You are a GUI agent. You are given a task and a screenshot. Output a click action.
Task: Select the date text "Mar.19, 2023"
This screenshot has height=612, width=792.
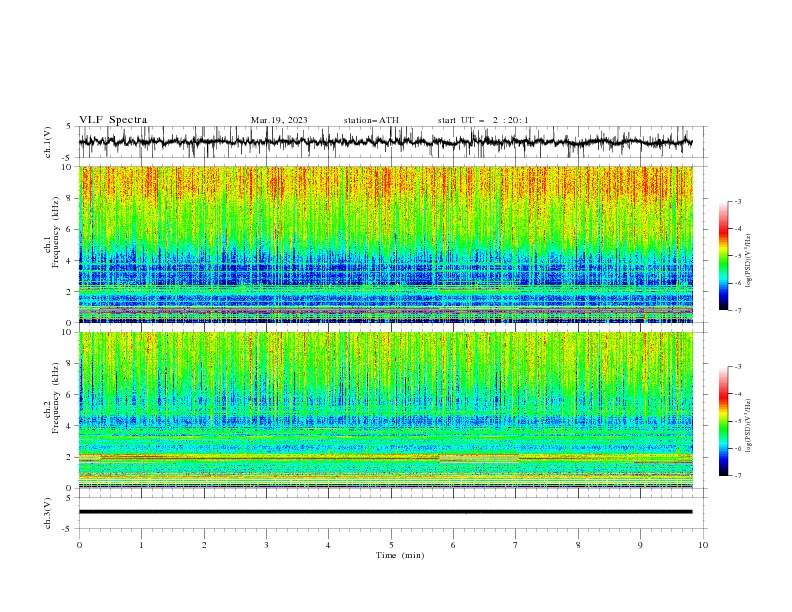279,120
